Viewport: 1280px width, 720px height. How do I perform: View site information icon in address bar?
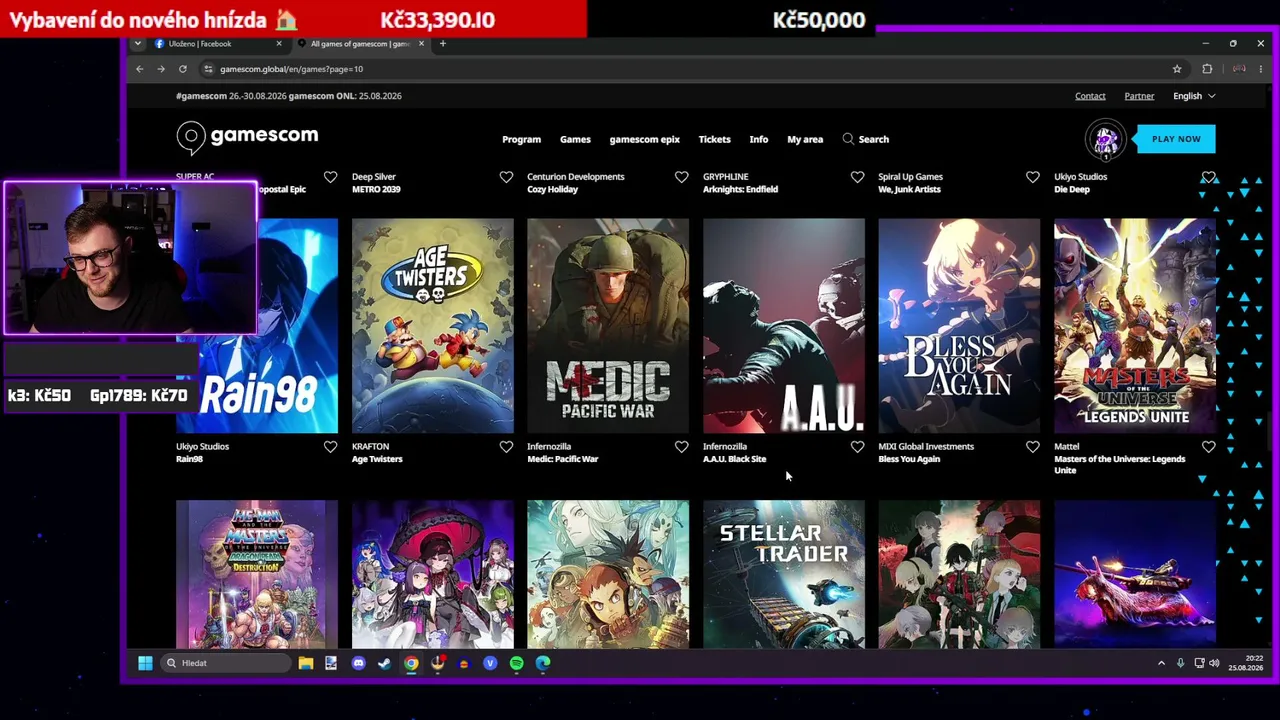tap(208, 69)
